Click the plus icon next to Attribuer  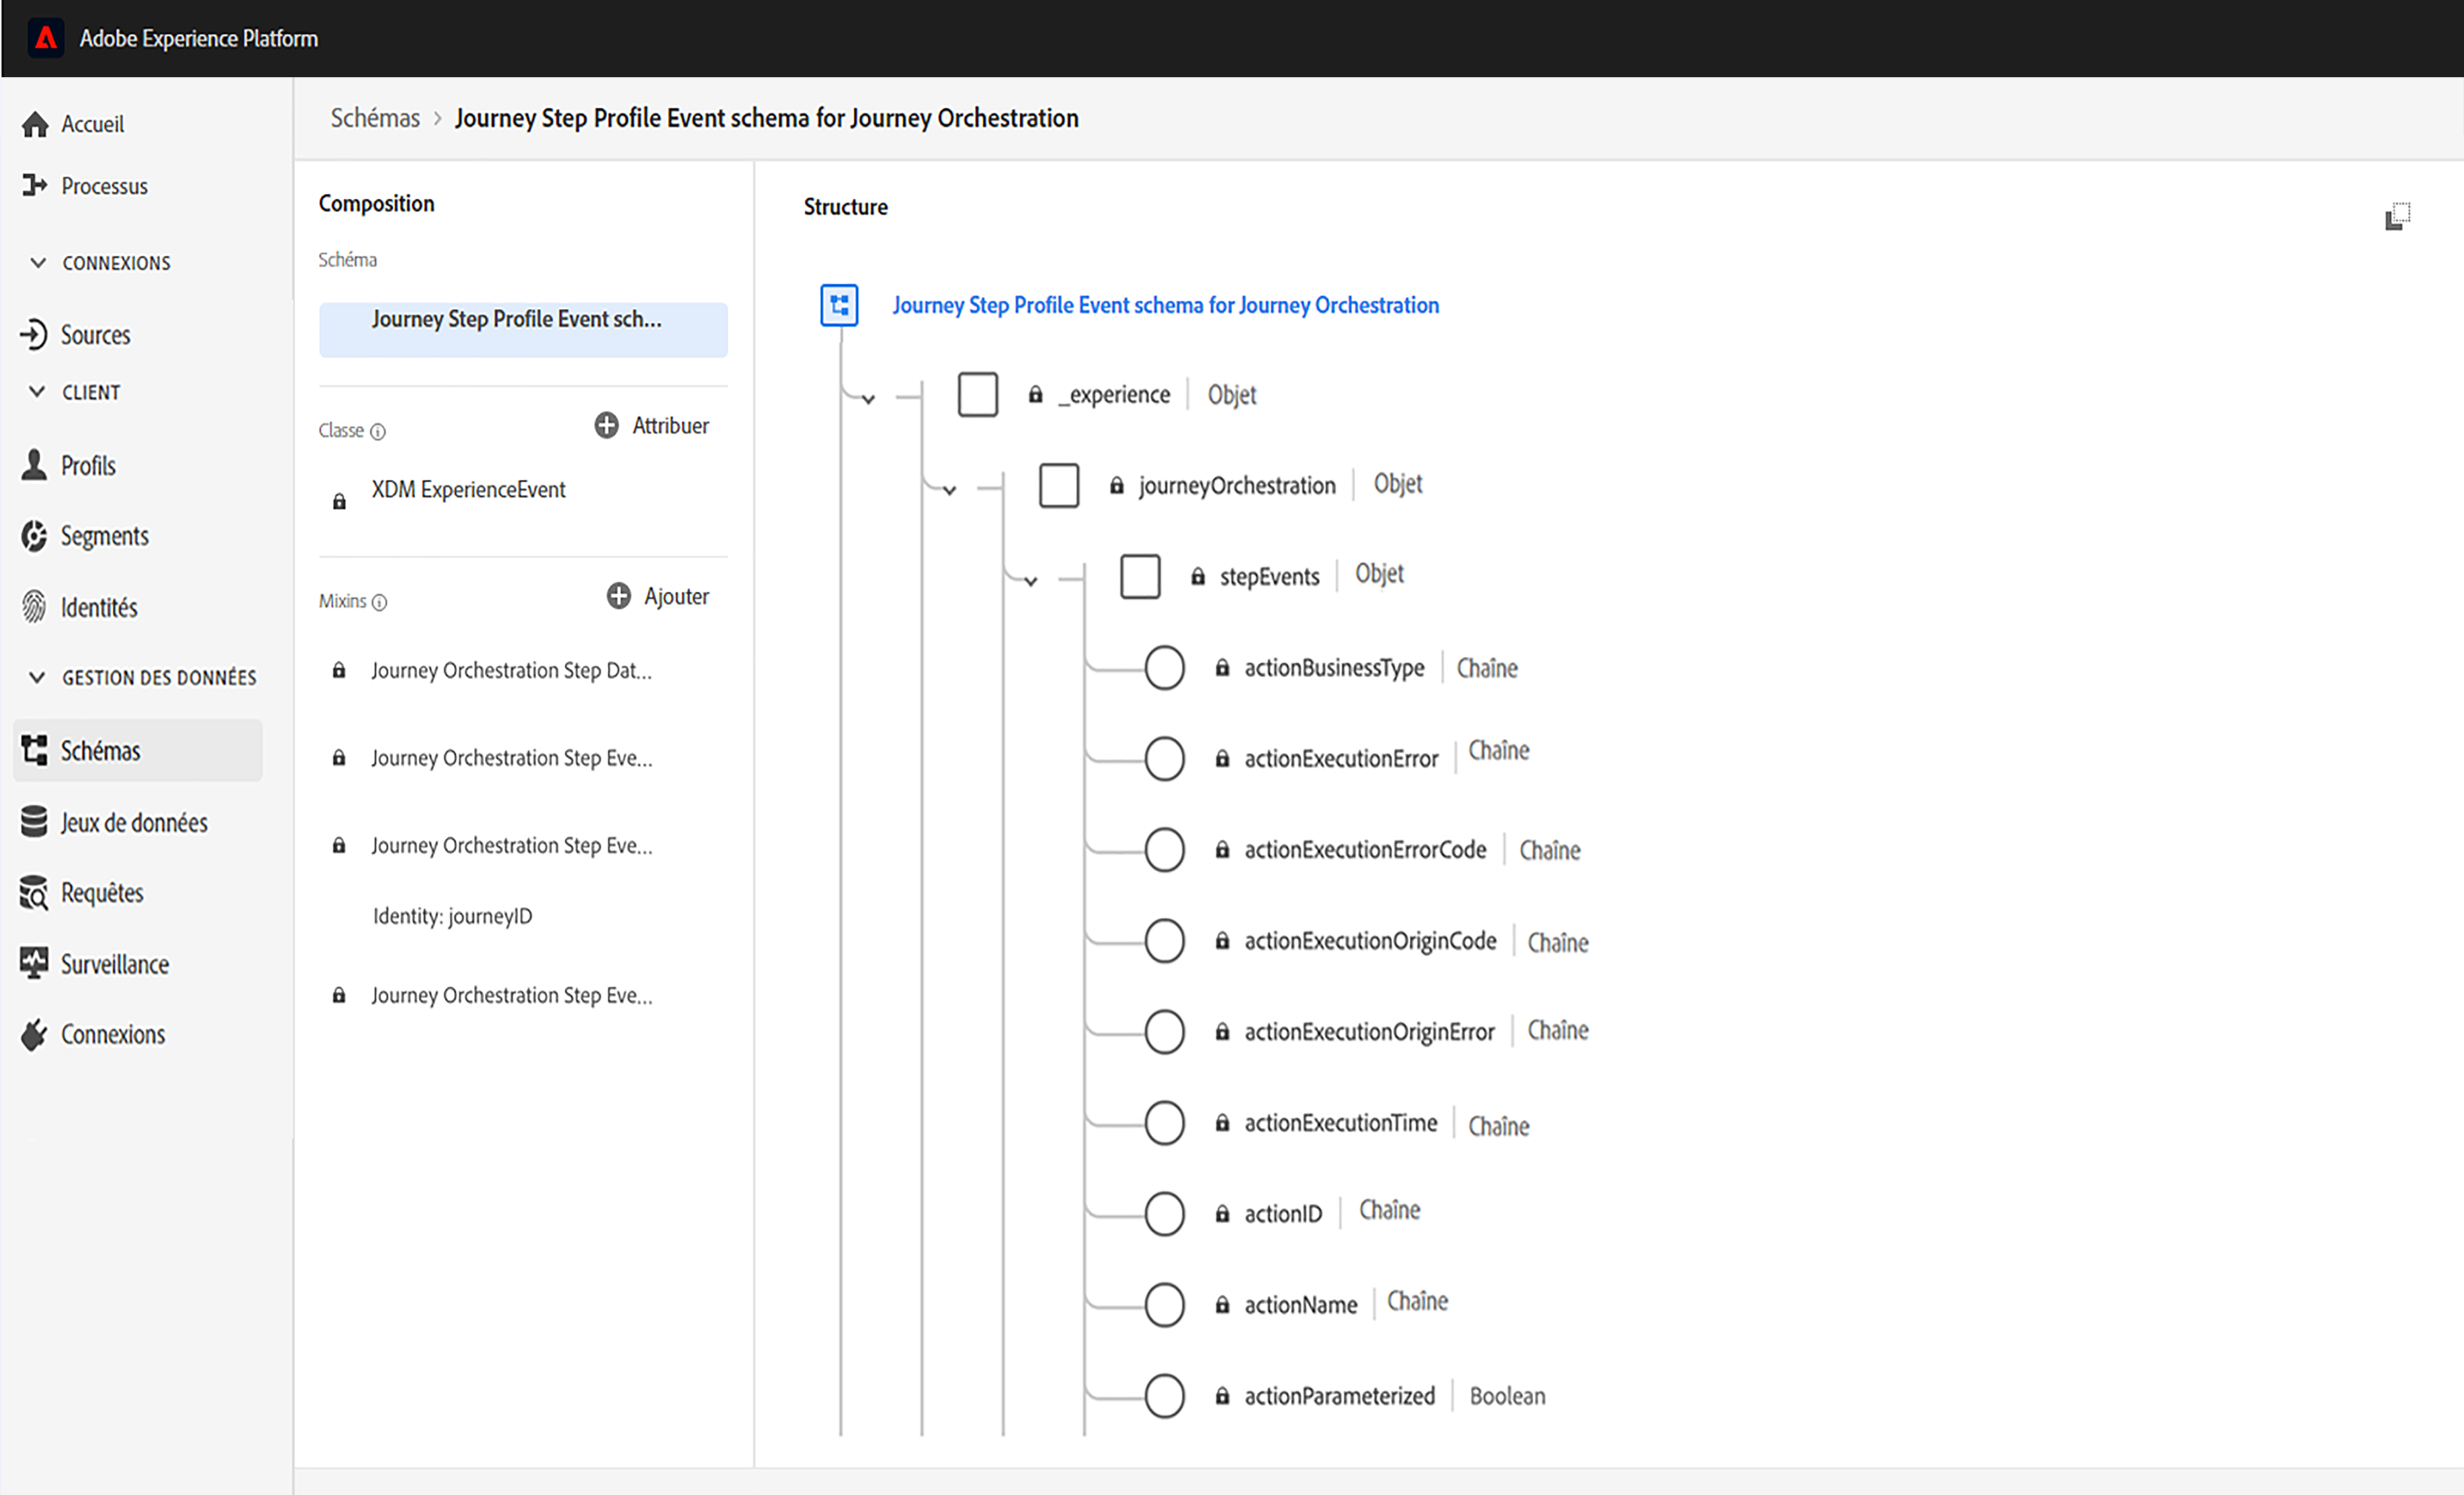pos(606,426)
